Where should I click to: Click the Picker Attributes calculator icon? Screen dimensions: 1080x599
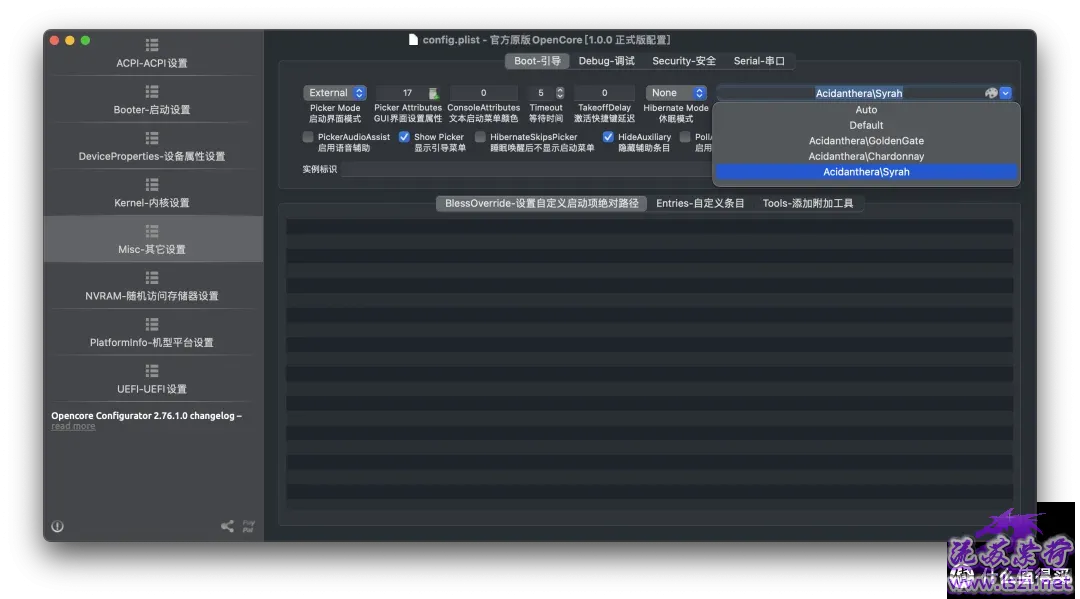point(433,93)
